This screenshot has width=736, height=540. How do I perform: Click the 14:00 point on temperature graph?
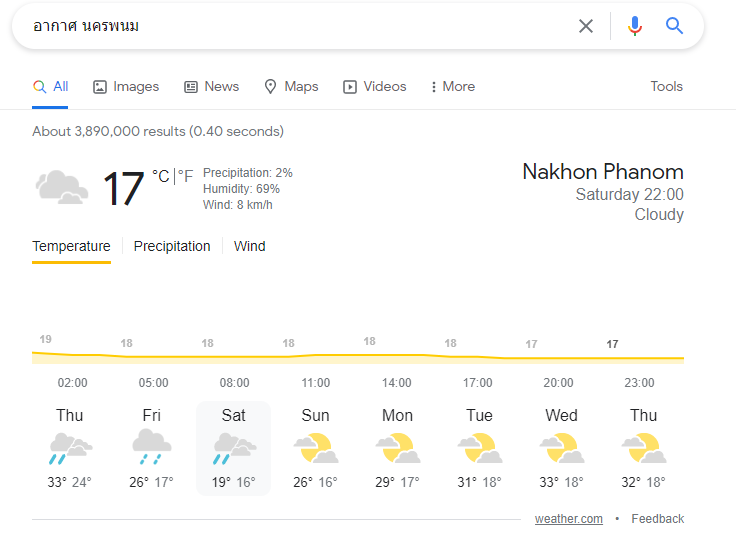pyautogui.click(x=396, y=355)
